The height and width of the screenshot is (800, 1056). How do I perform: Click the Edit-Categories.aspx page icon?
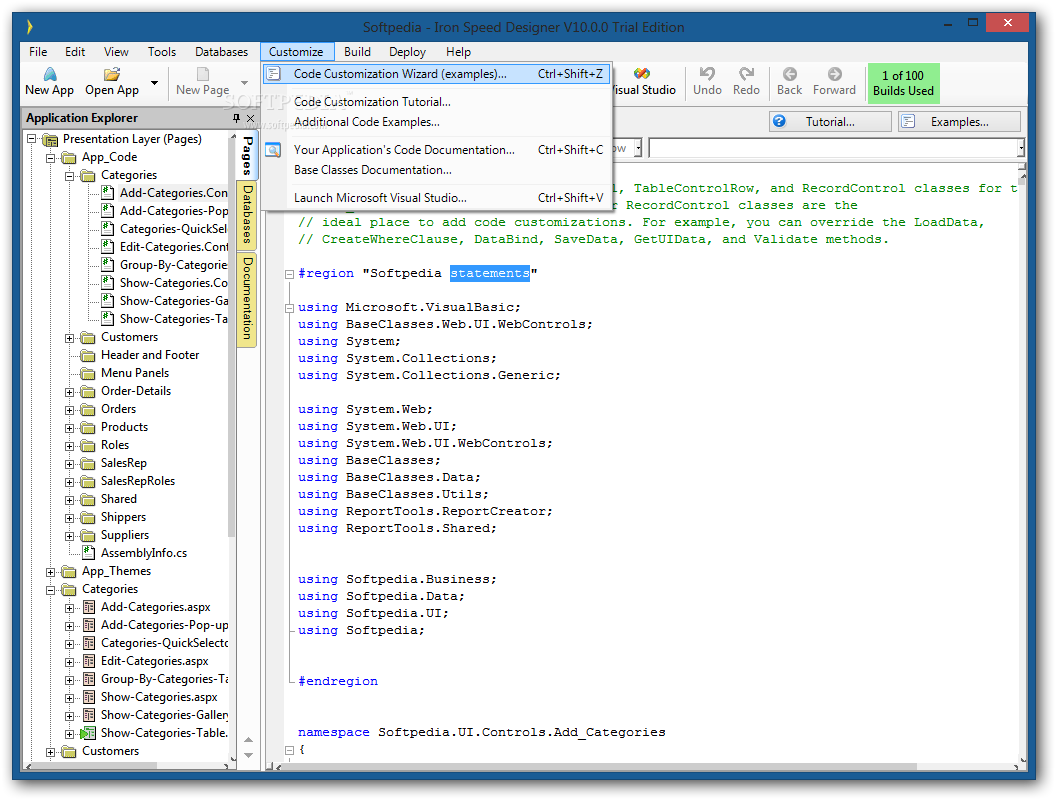[88, 661]
